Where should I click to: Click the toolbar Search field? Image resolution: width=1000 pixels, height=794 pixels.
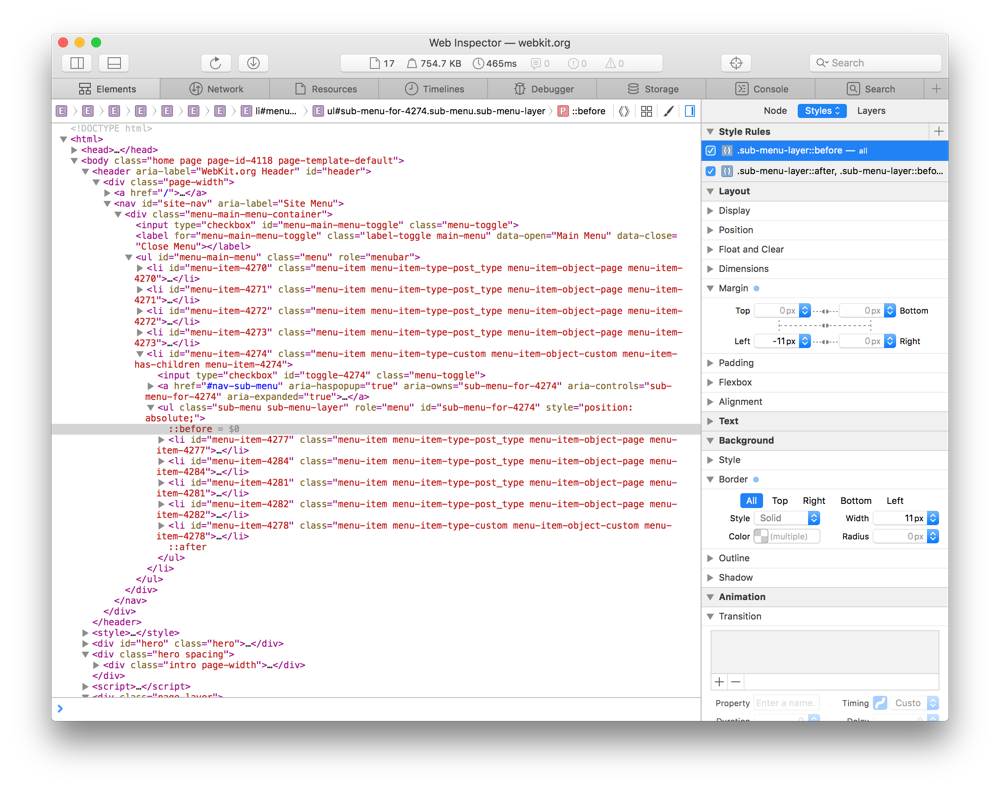coord(875,63)
